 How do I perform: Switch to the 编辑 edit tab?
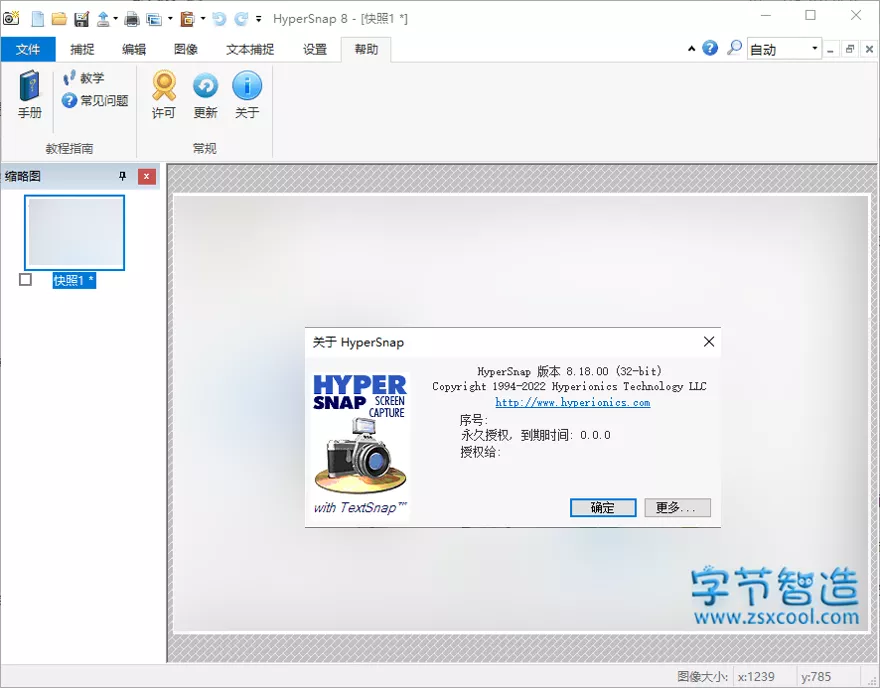tap(134, 49)
